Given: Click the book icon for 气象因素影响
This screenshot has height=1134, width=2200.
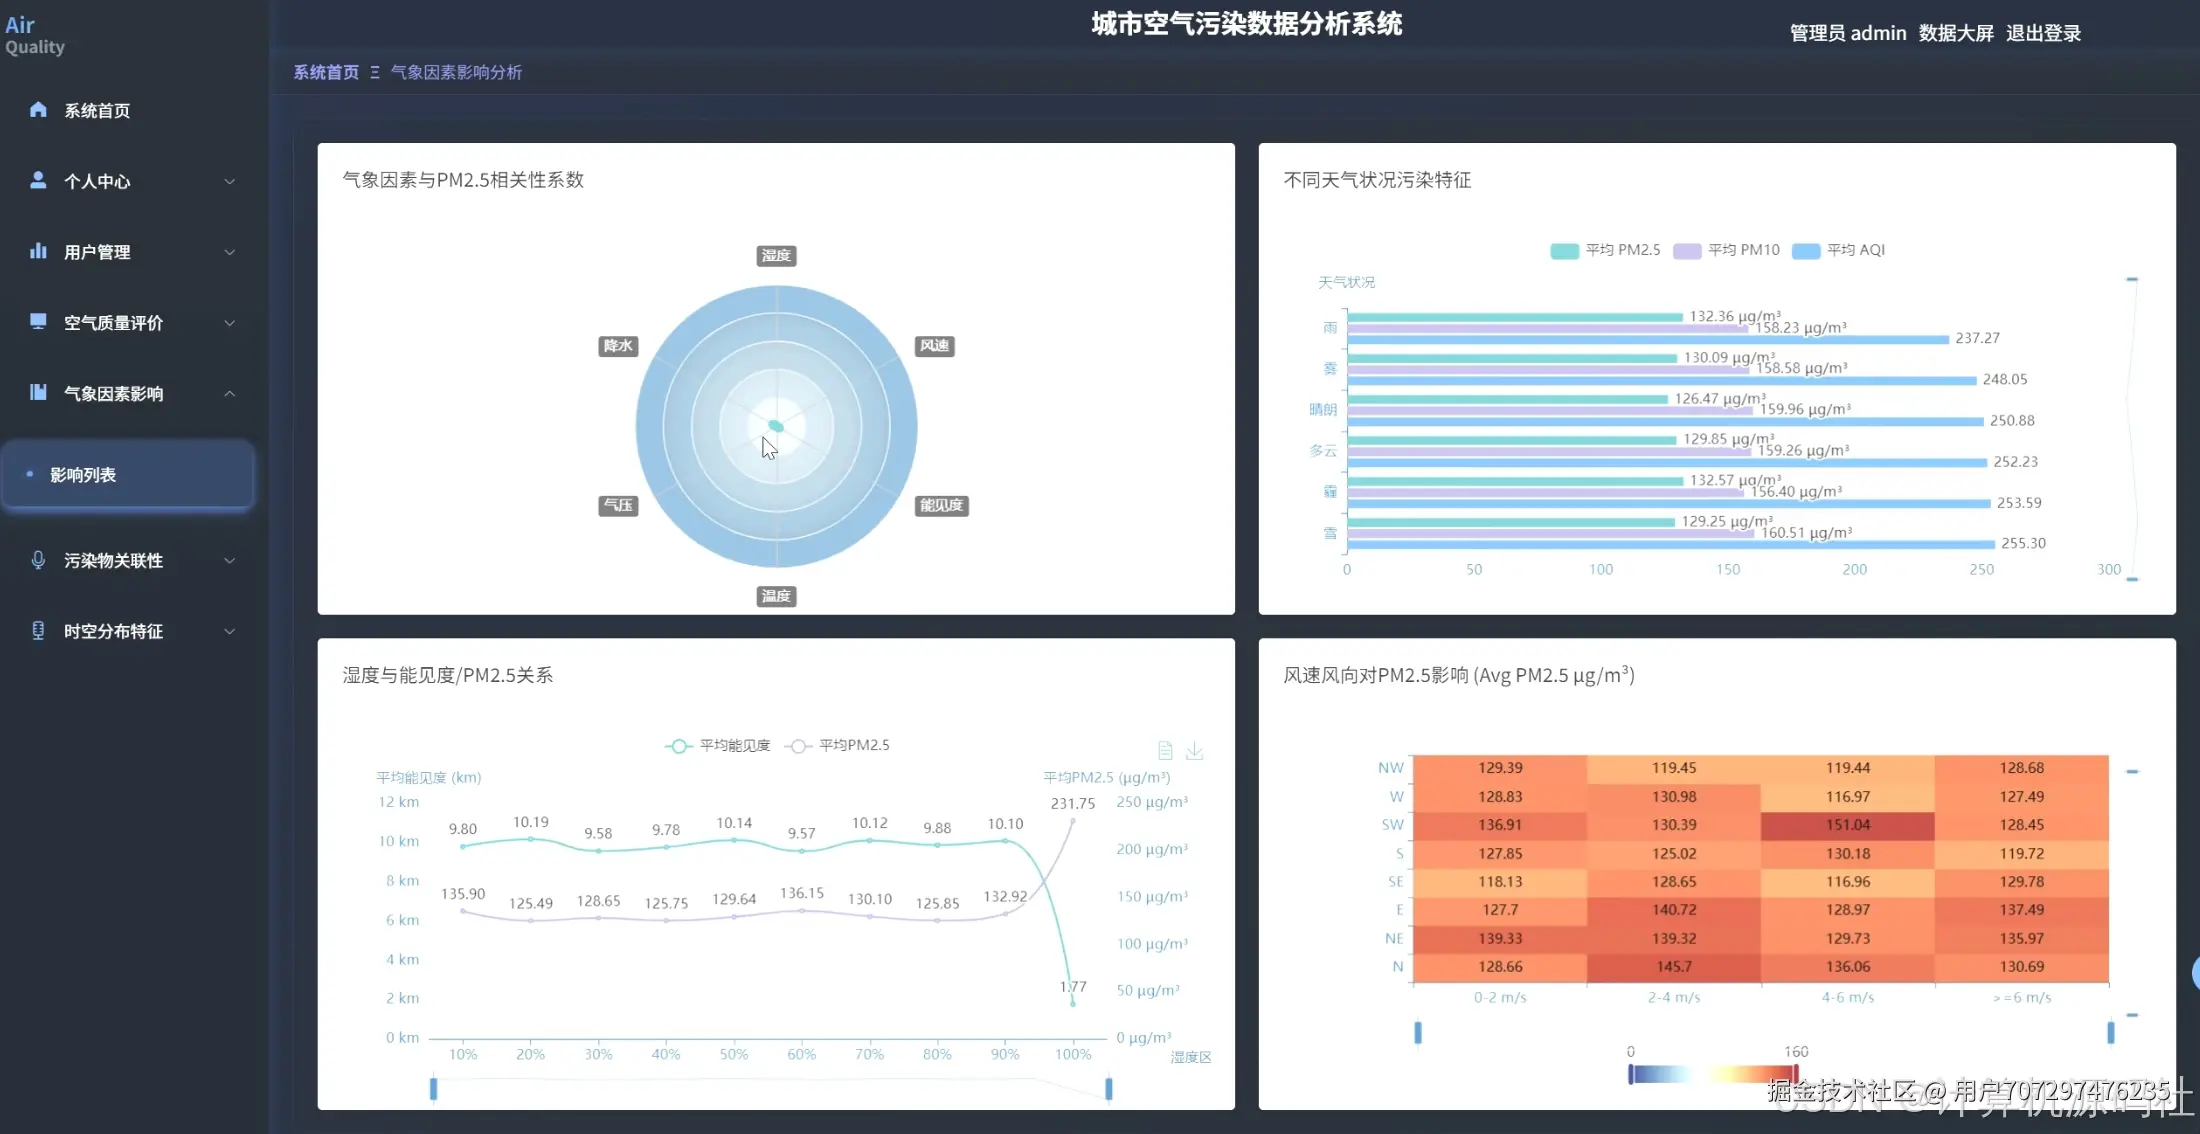Looking at the screenshot, I should (38, 392).
